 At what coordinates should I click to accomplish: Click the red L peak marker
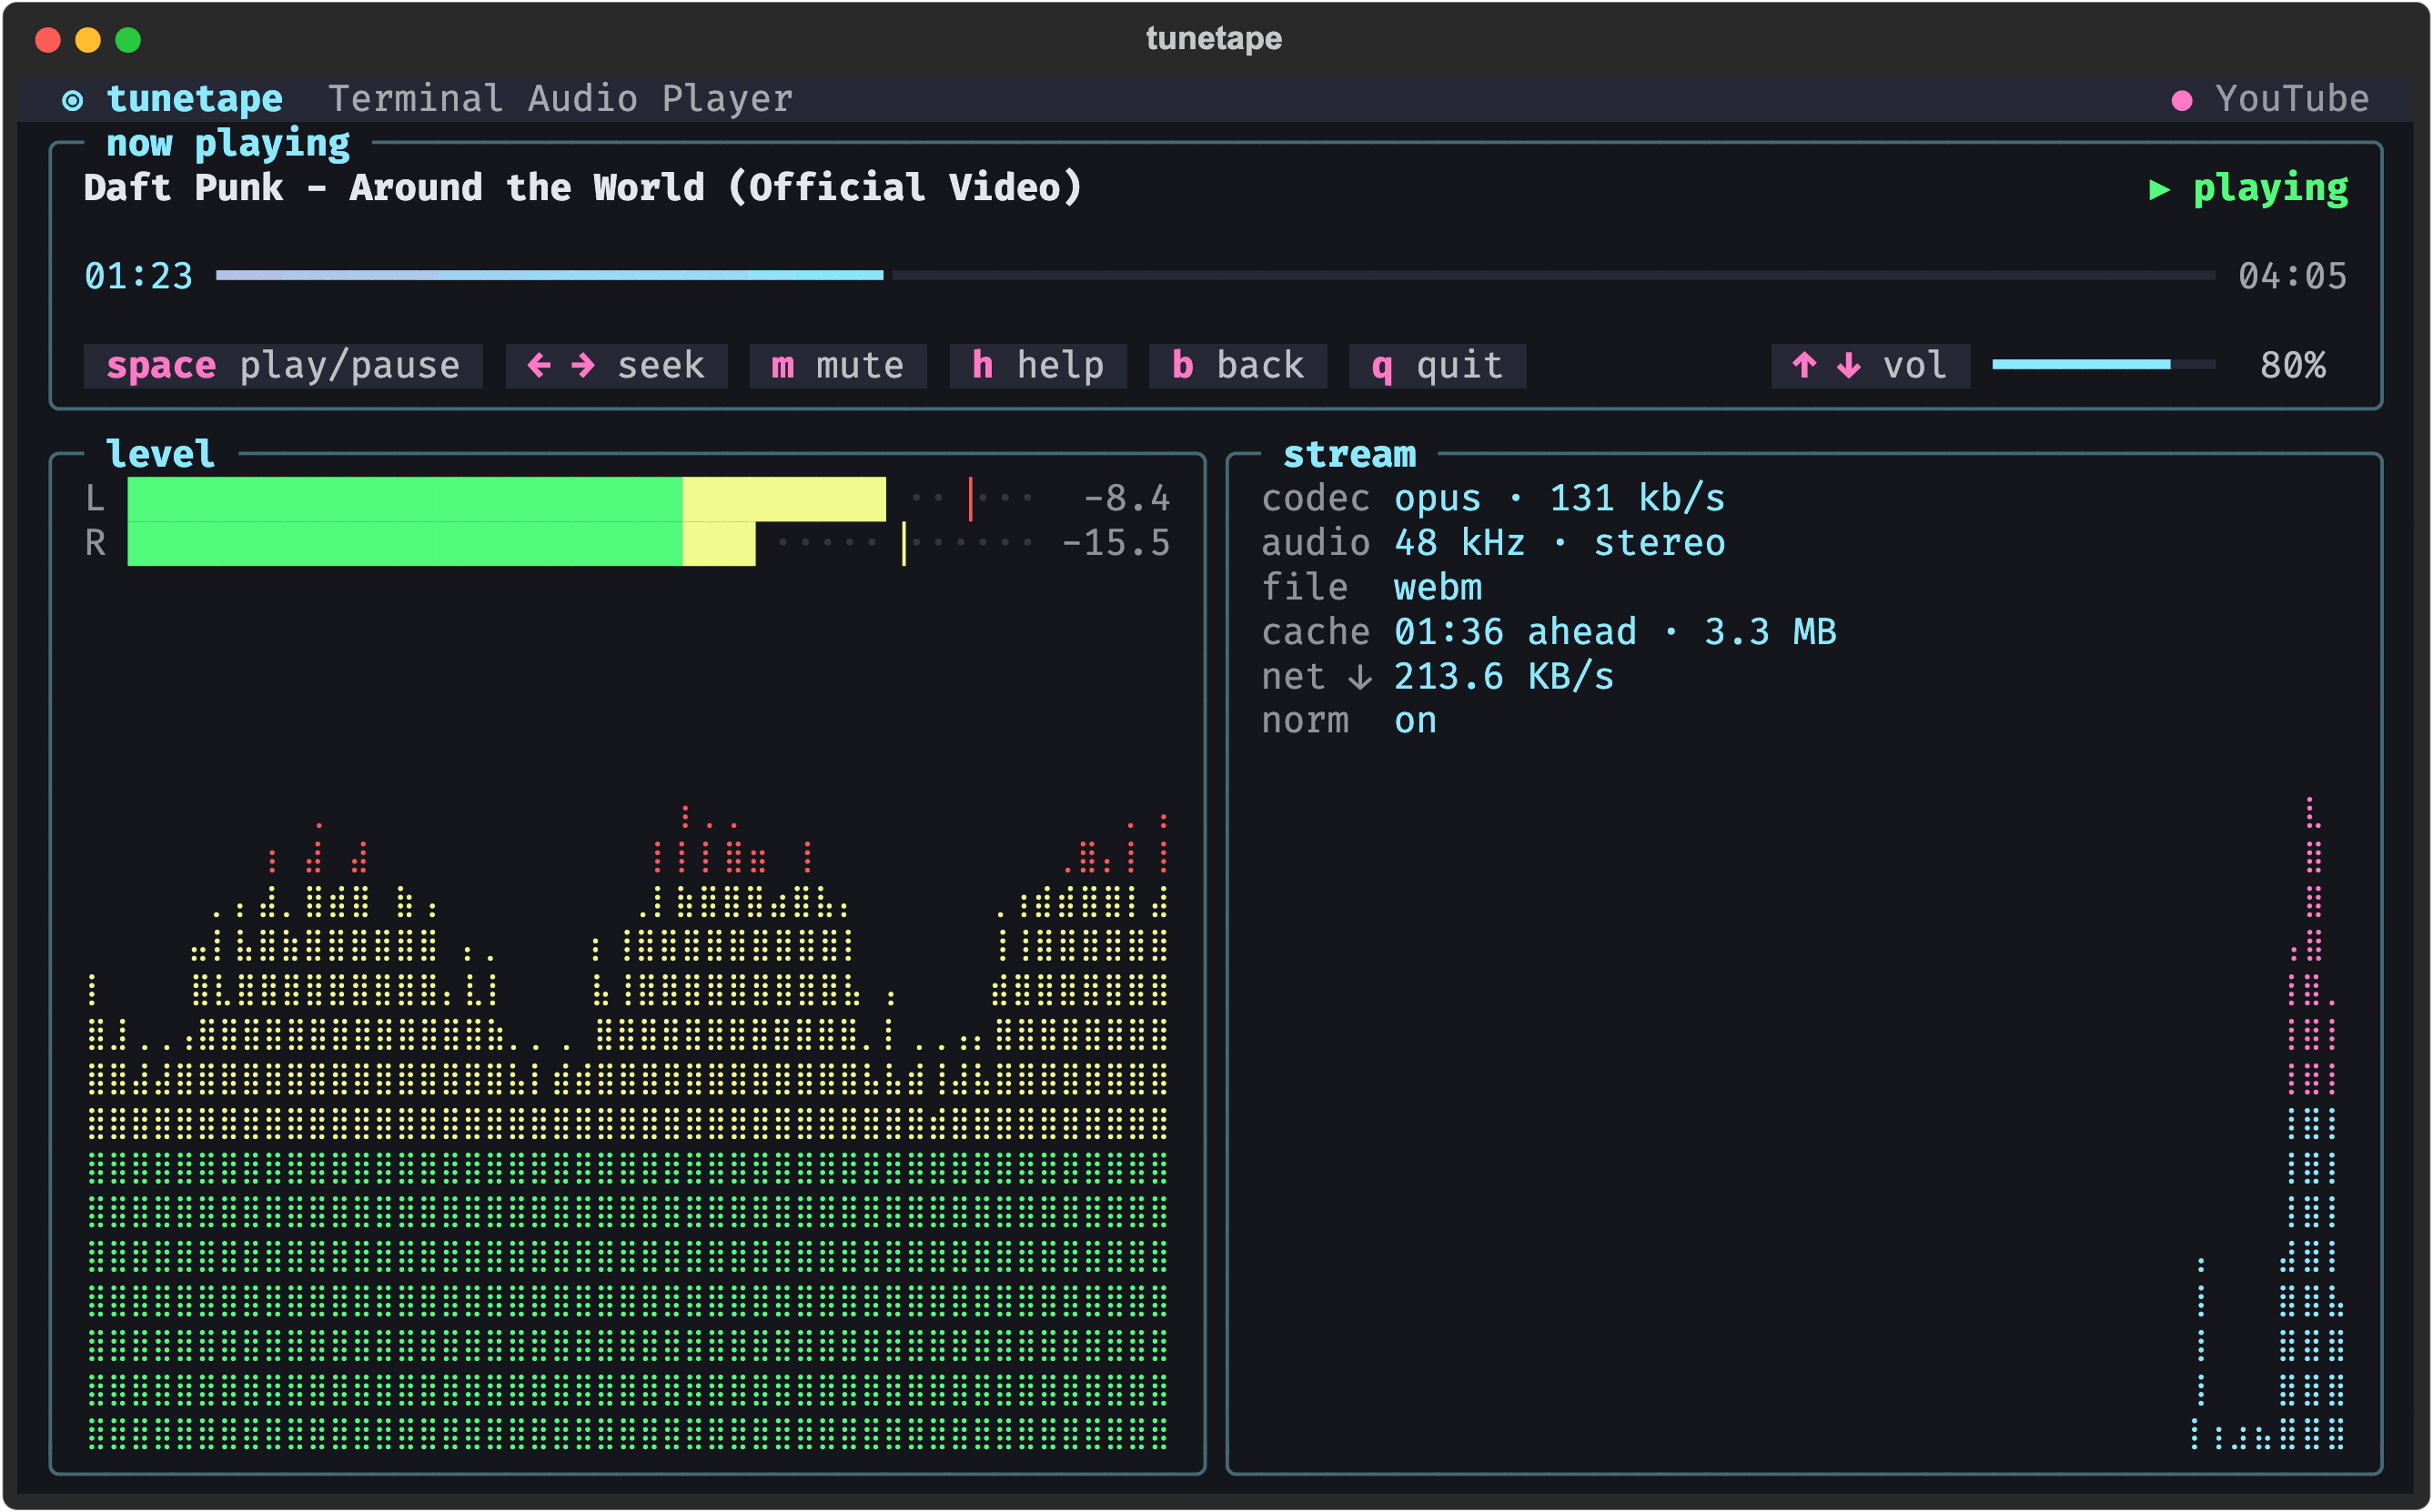pyautogui.click(x=970, y=499)
